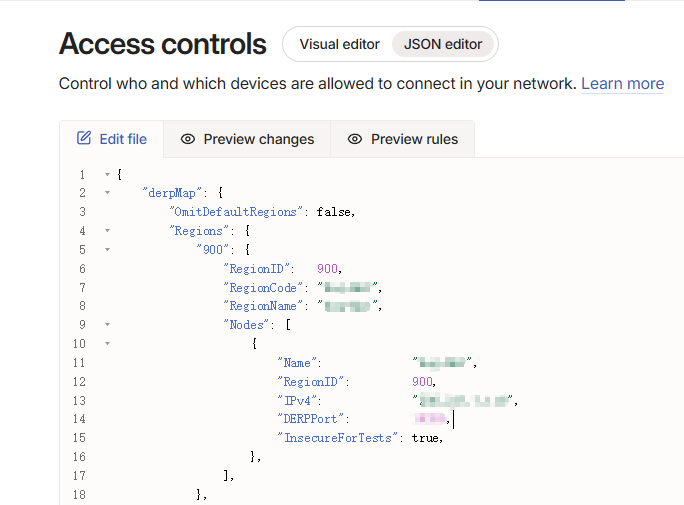The image size is (684, 505).
Task: Click line number 18 in the gutter
Action: [79, 495]
